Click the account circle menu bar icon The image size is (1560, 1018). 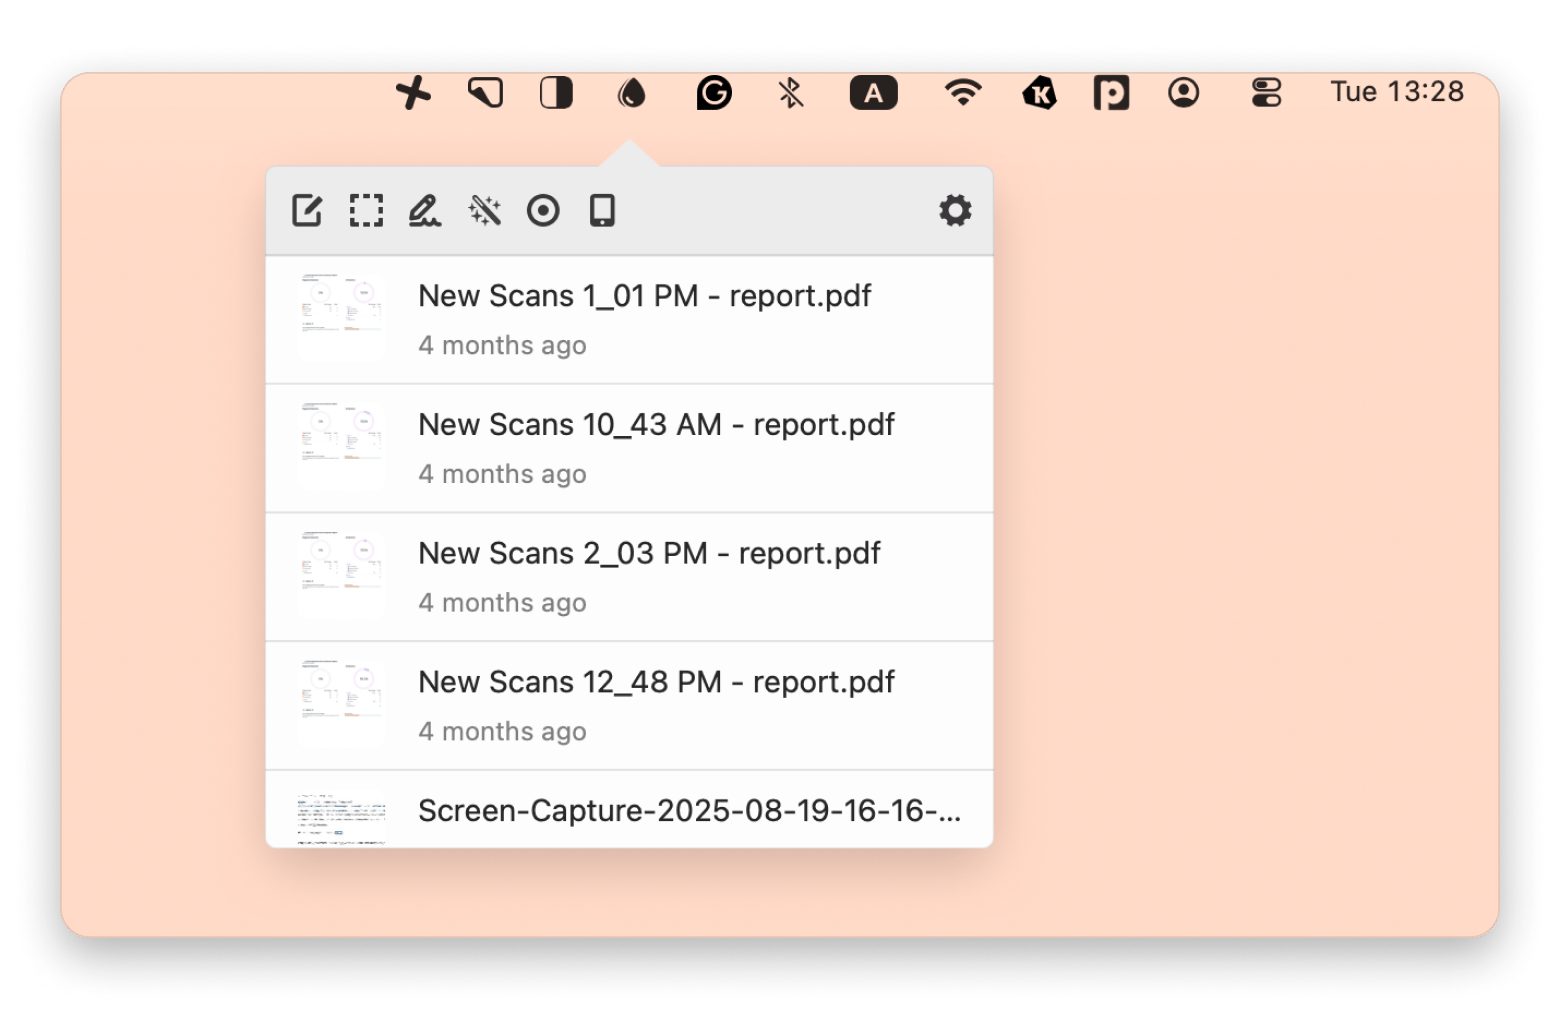1184,94
